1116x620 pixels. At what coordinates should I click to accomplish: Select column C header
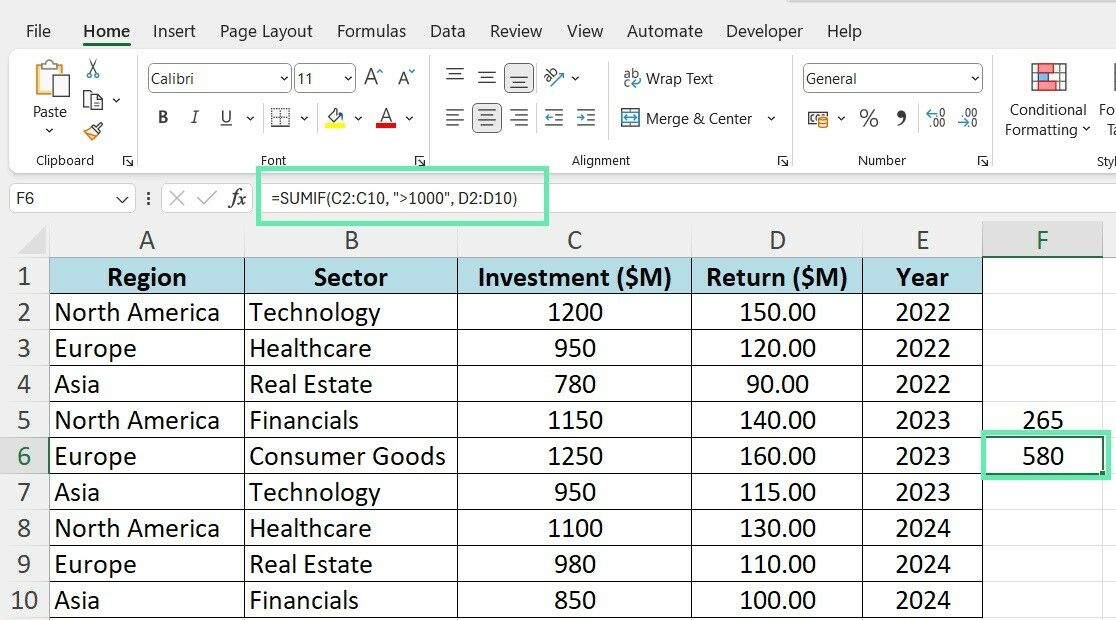[x=574, y=241]
